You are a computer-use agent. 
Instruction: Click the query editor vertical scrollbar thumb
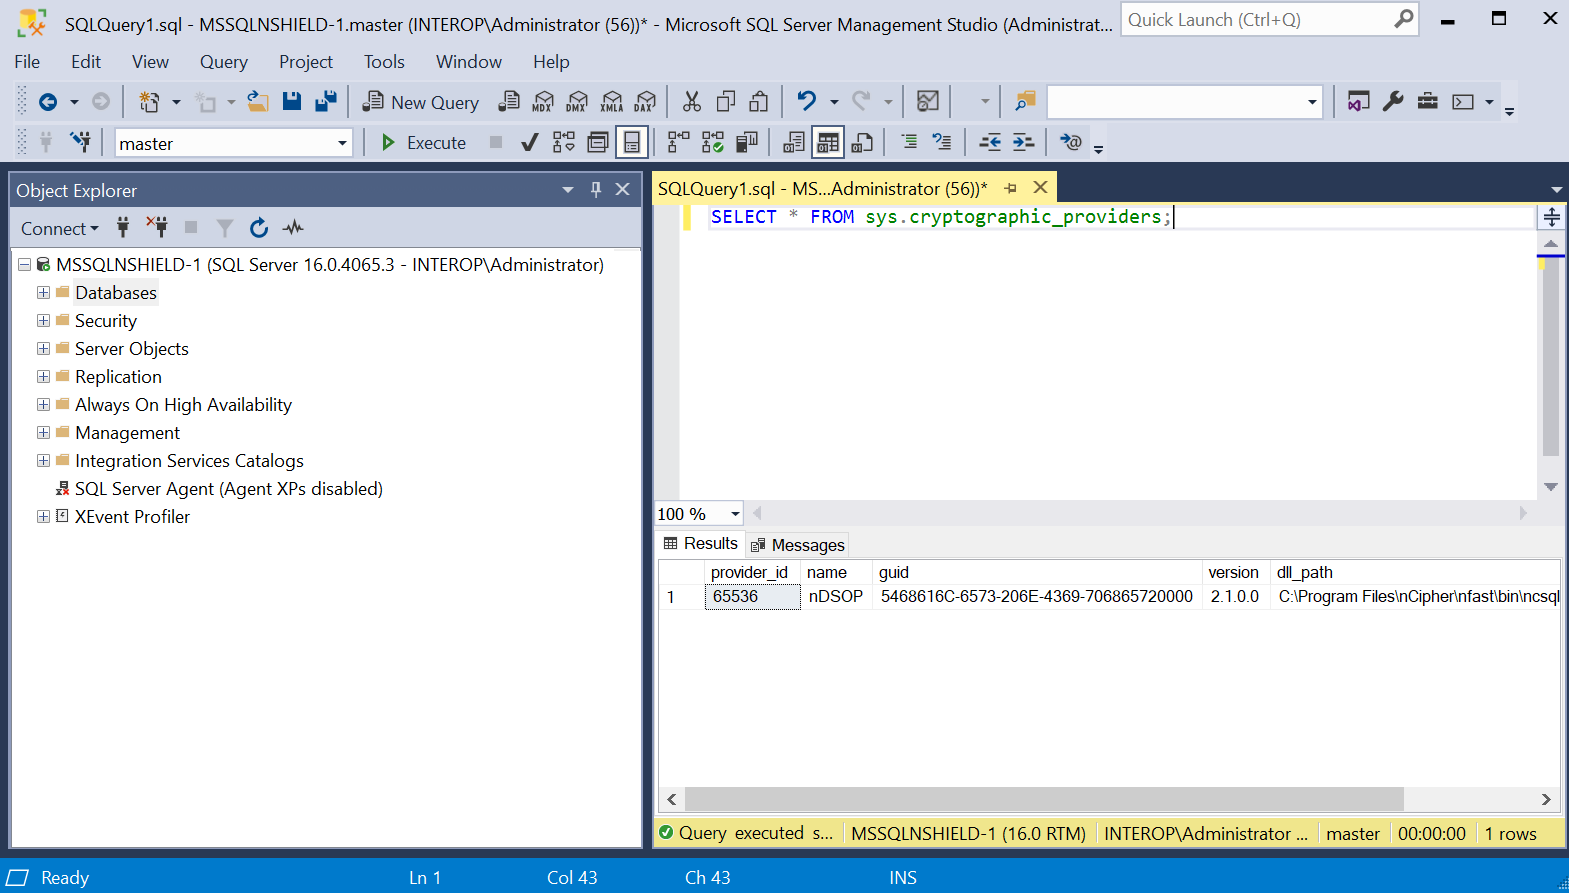(x=1551, y=358)
